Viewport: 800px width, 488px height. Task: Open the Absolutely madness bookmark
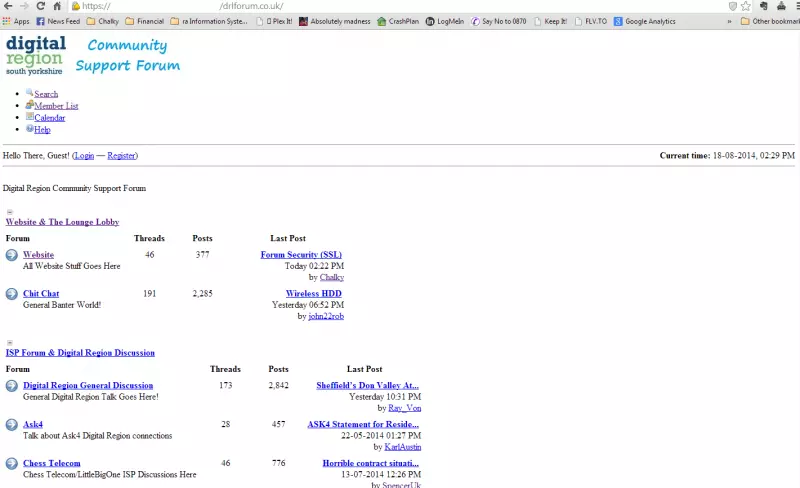(x=335, y=21)
